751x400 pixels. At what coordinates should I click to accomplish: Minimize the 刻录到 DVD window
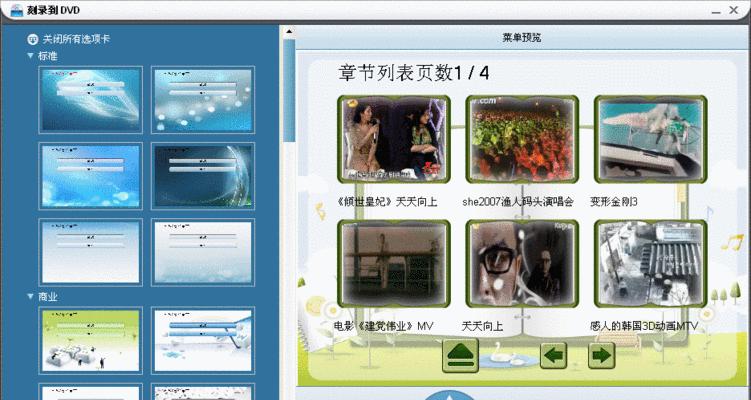[x=716, y=11]
